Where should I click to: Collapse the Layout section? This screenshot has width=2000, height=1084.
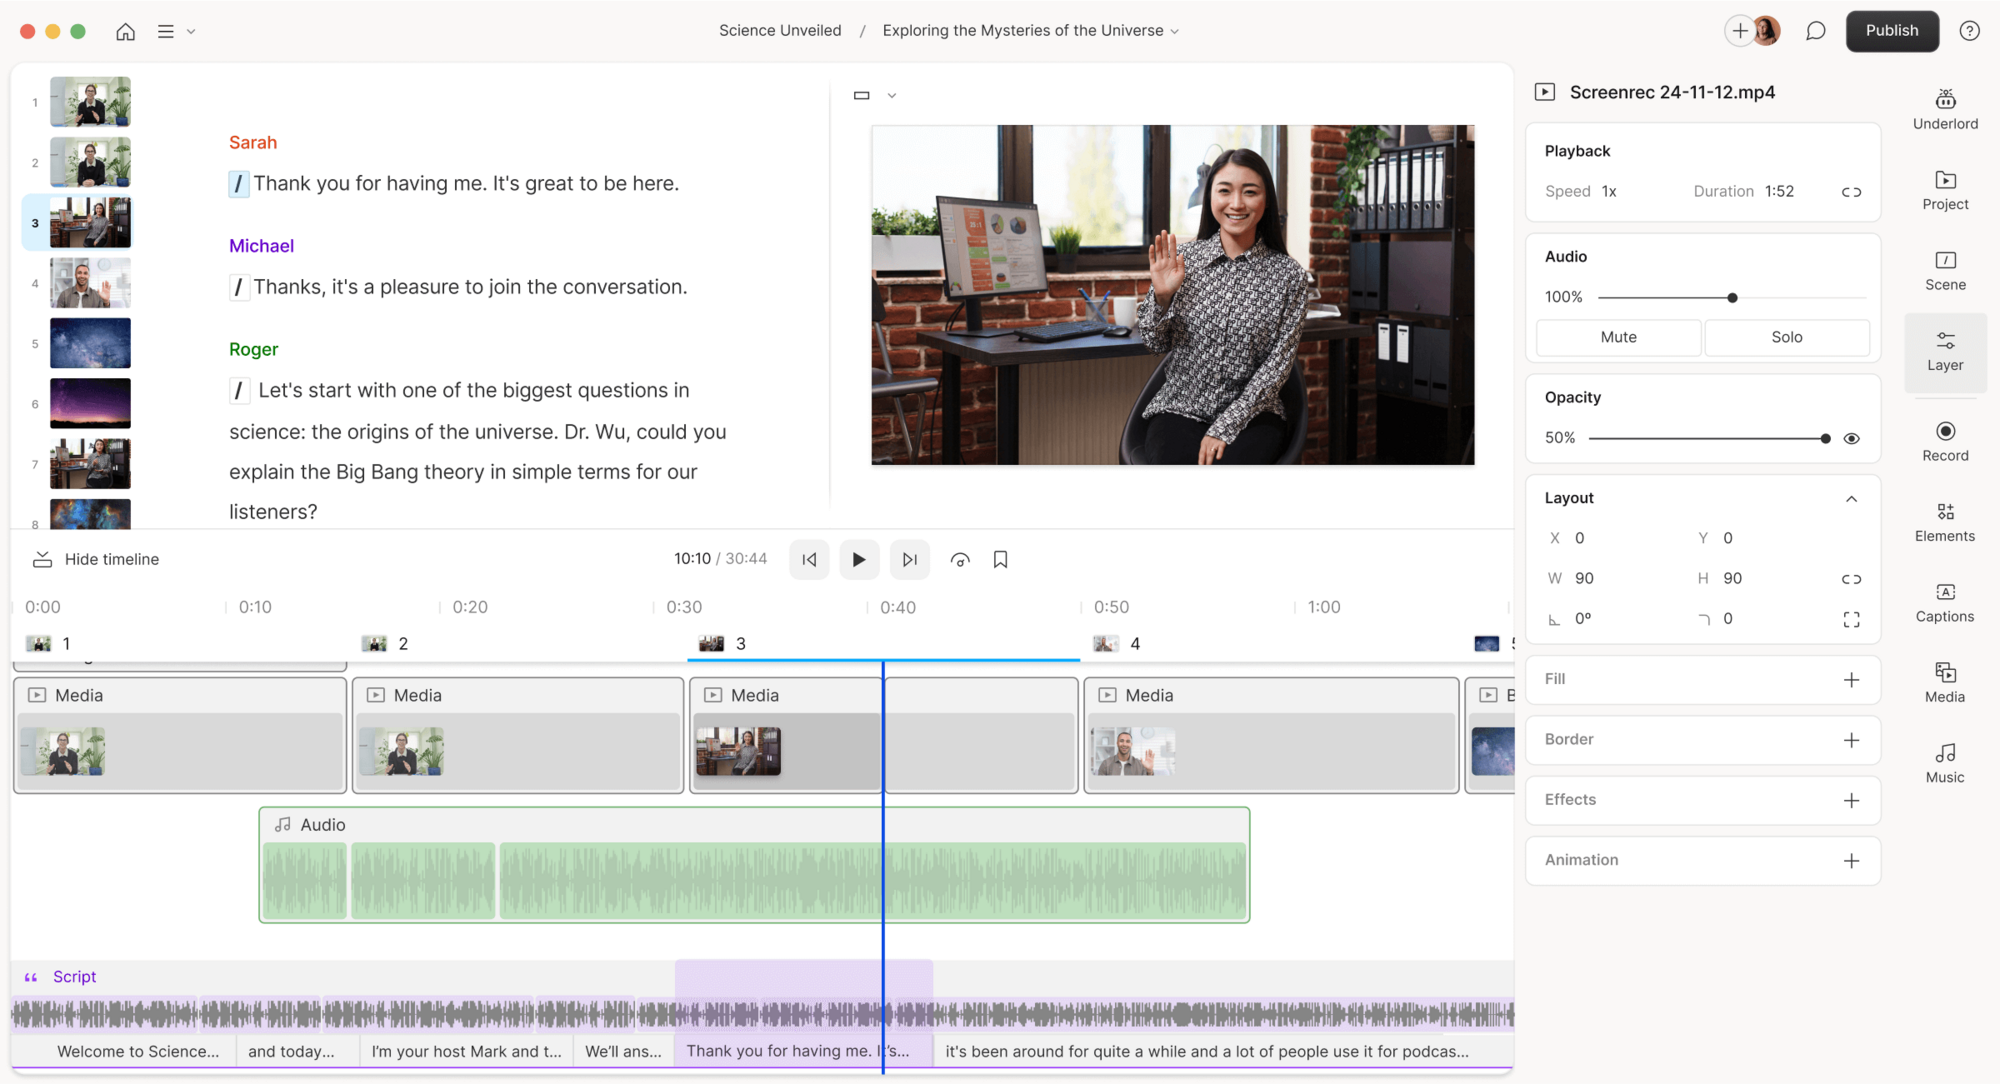1852,498
